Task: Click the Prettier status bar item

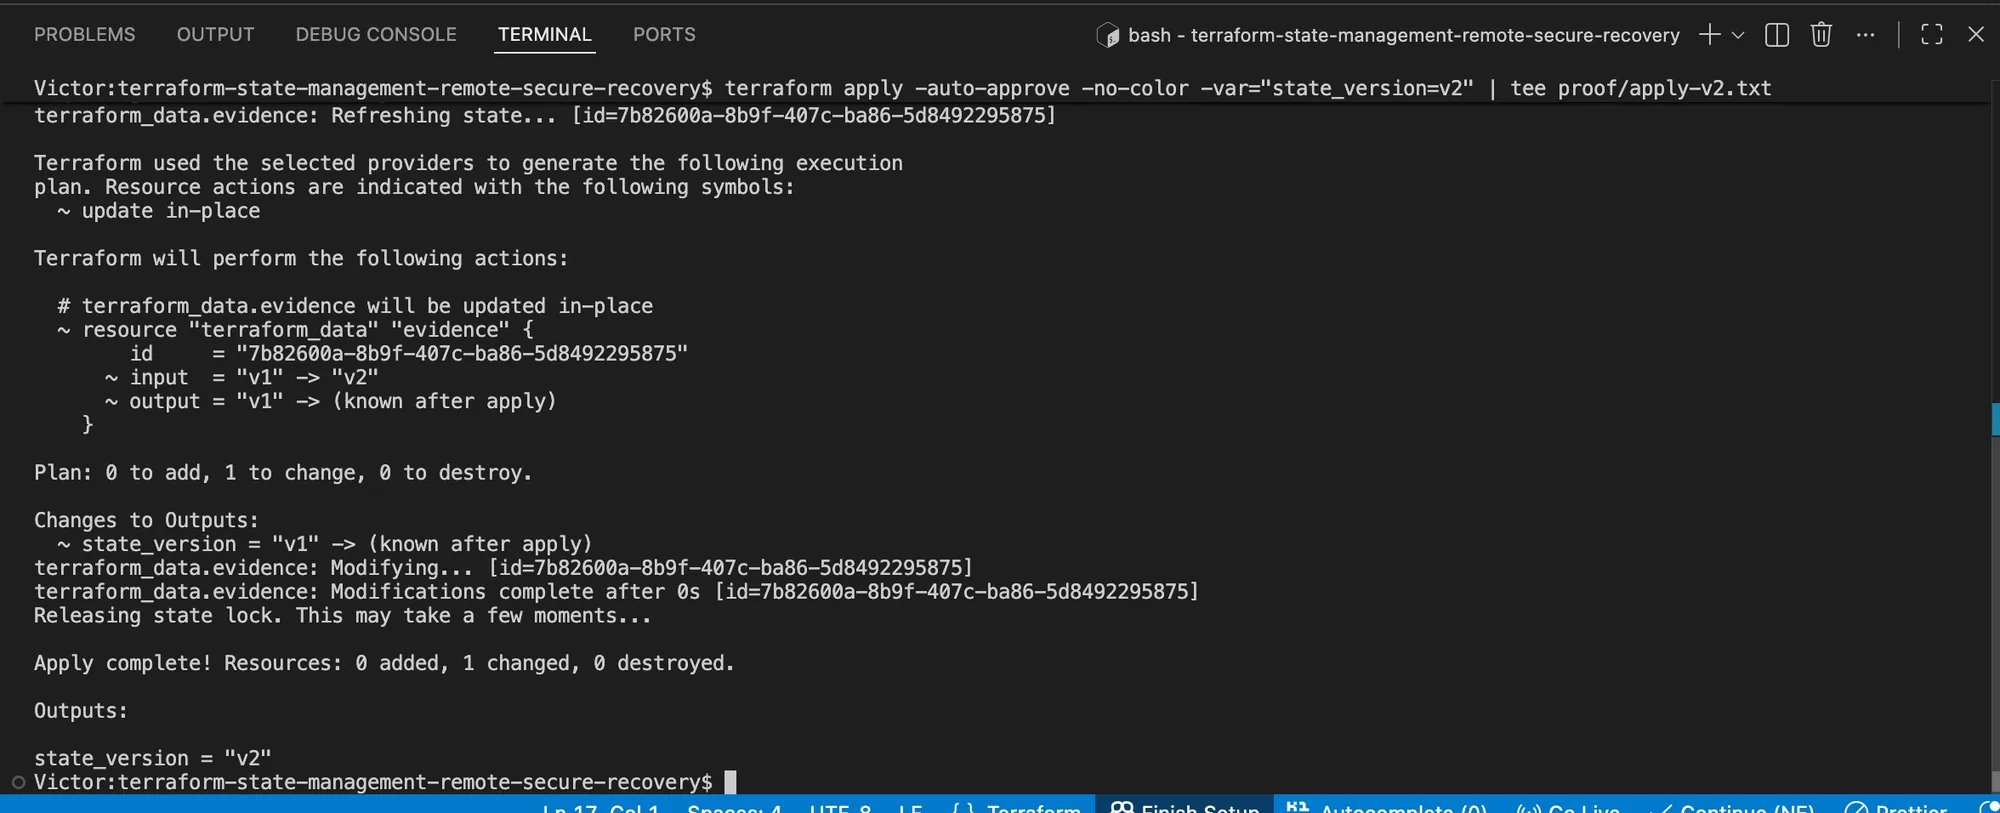Action: click(1896, 806)
